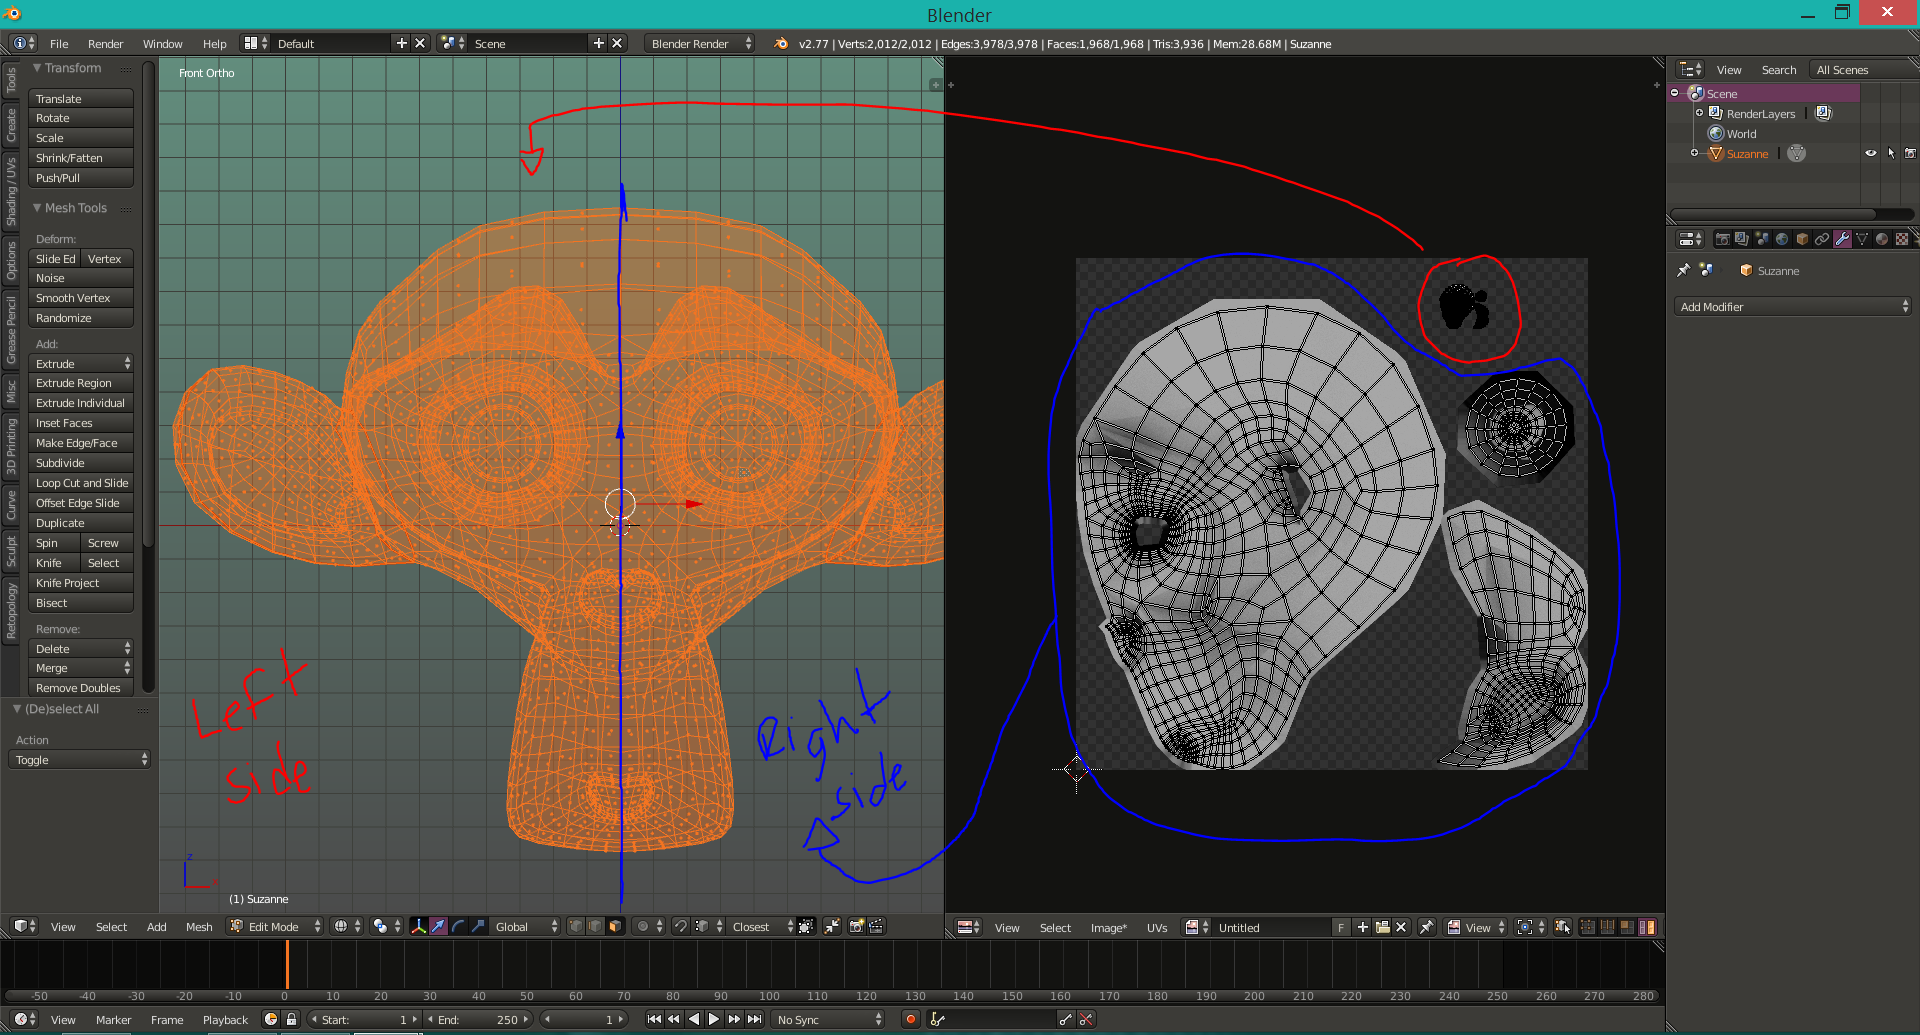Select UV vertex selection mode icon
This screenshot has width=1920, height=1035.
(x=1588, y=927)
